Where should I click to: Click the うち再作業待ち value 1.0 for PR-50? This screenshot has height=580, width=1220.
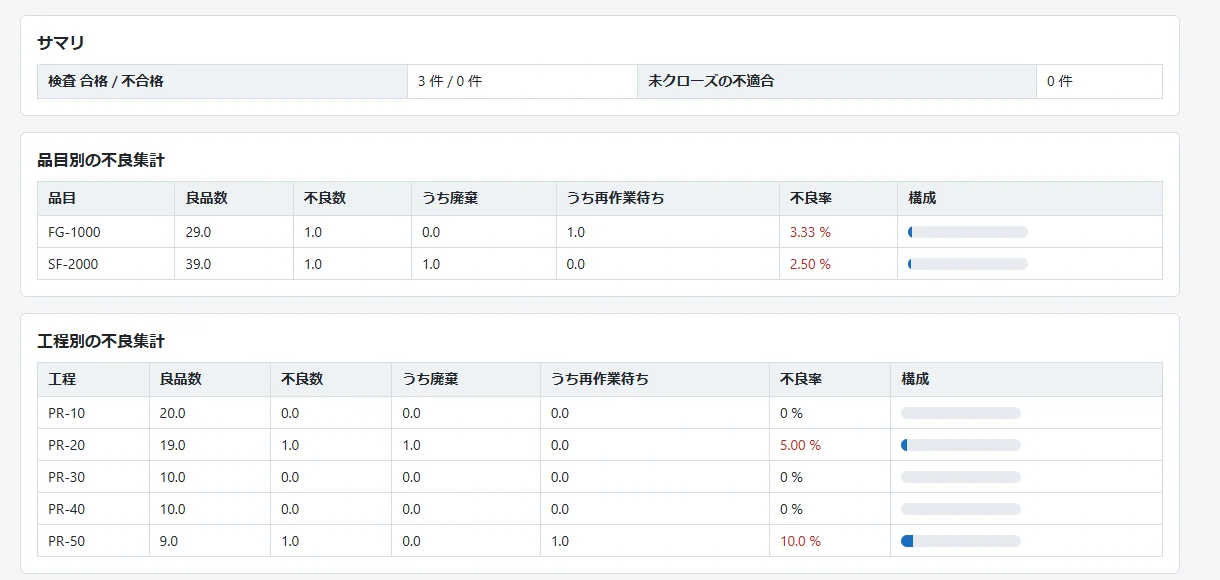(x=560, y=541)
